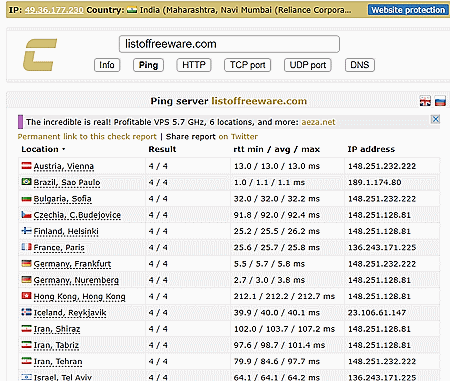The image size is (450, 381).
Task: Sort results by the Location column arrow
Action: (63, 149)
